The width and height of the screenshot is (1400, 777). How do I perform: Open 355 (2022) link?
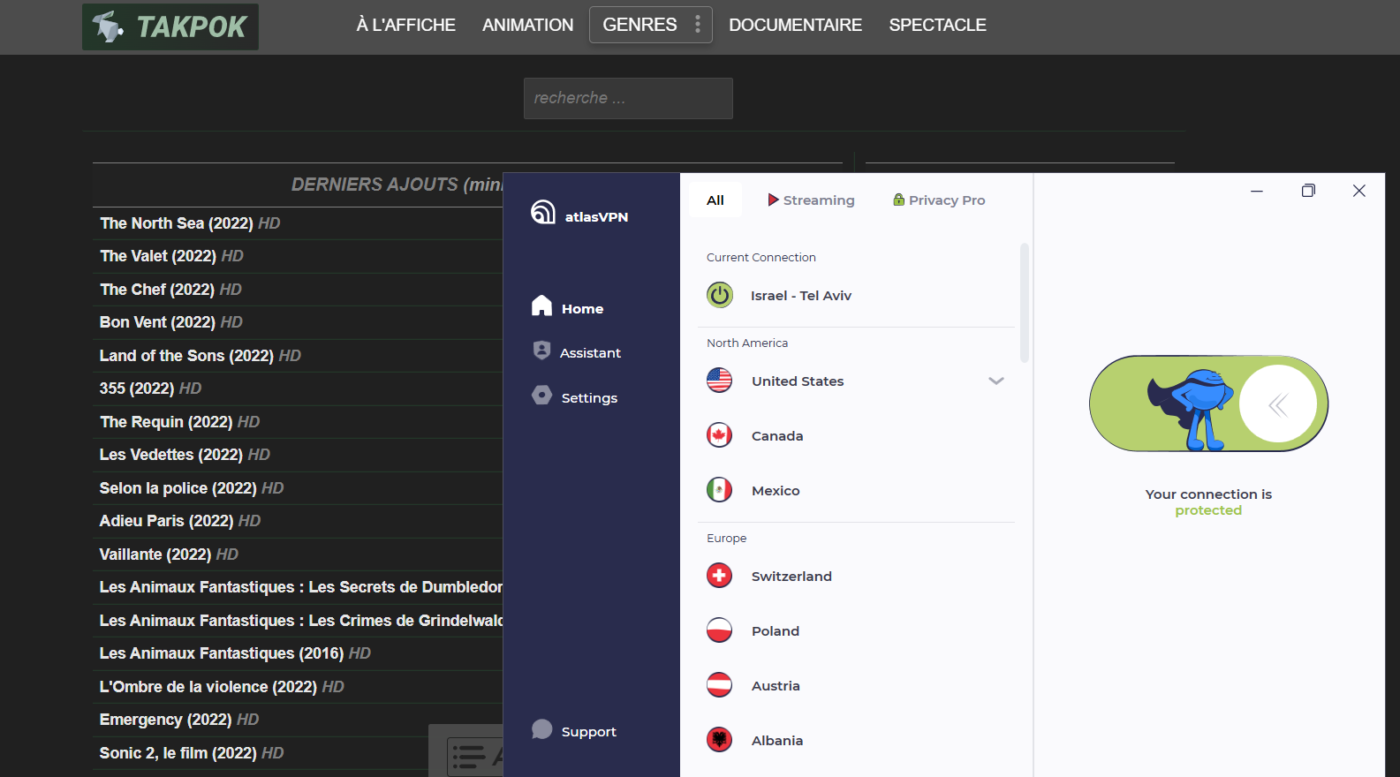tap(137, 388)
